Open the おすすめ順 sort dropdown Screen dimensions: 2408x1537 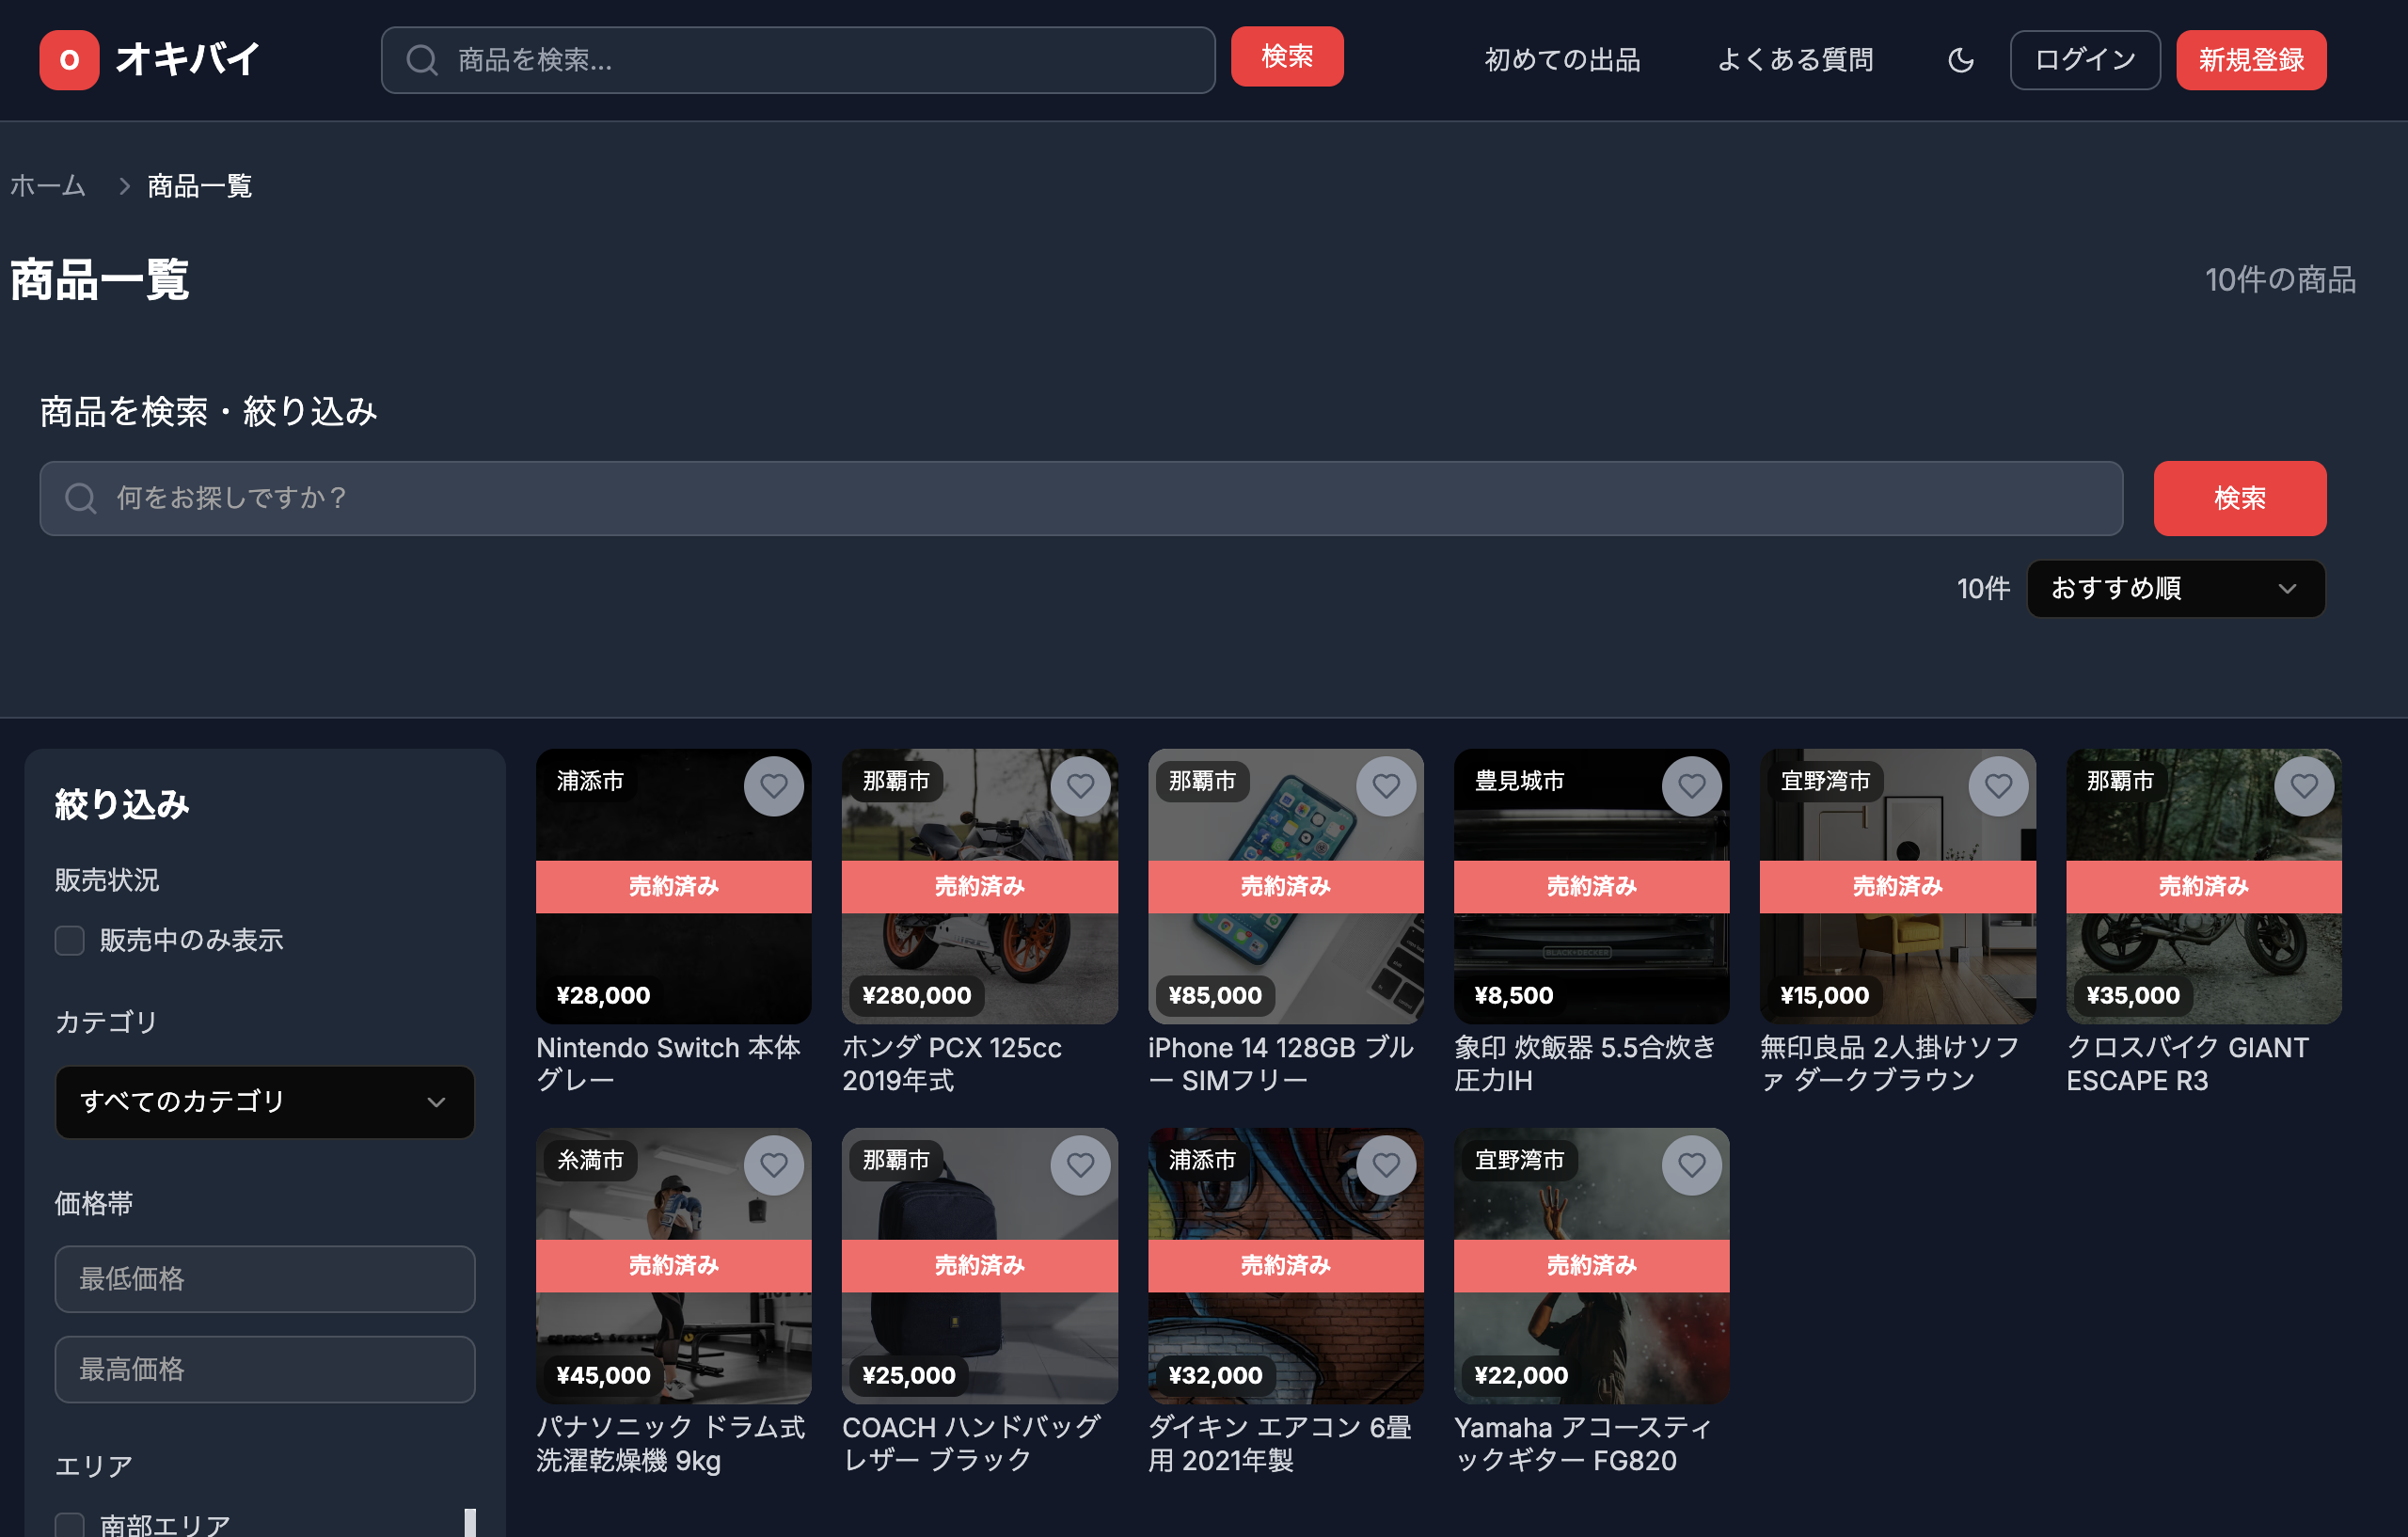tap(2175, 588)
